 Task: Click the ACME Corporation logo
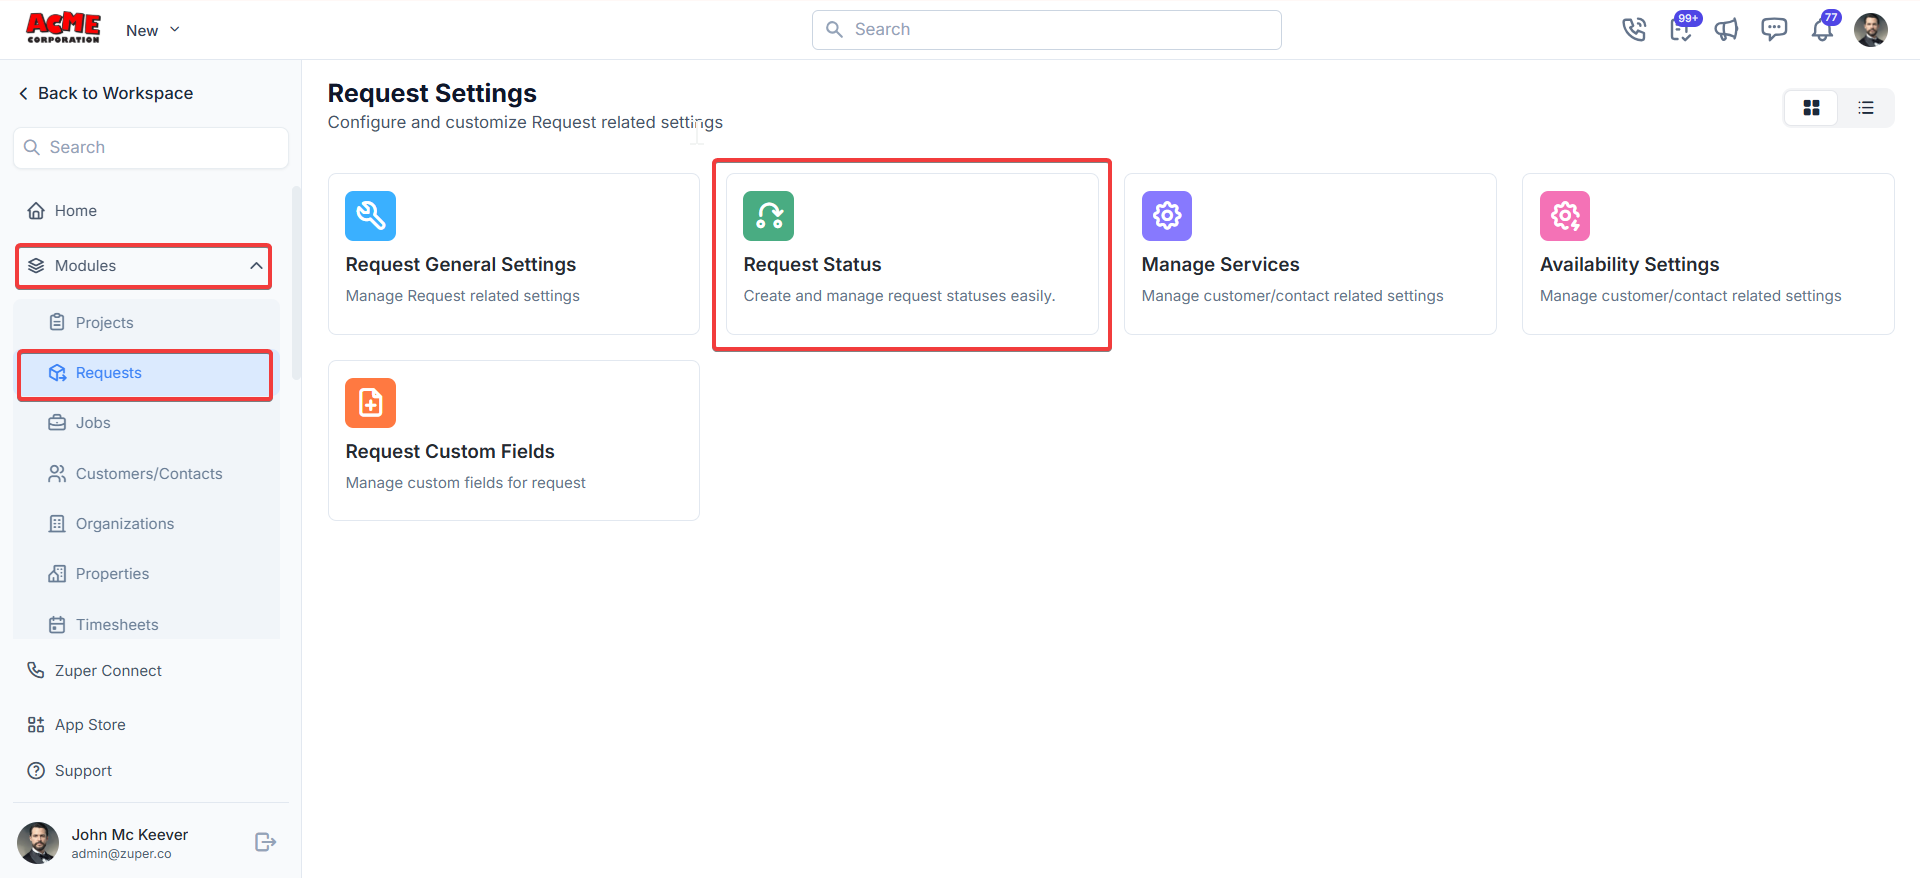pos(63,28)
